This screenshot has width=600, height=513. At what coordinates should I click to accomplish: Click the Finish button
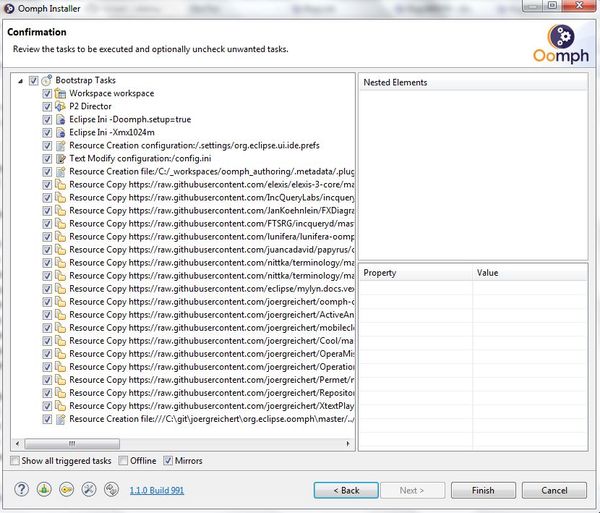pyautogui.click(x=483, y=490)
